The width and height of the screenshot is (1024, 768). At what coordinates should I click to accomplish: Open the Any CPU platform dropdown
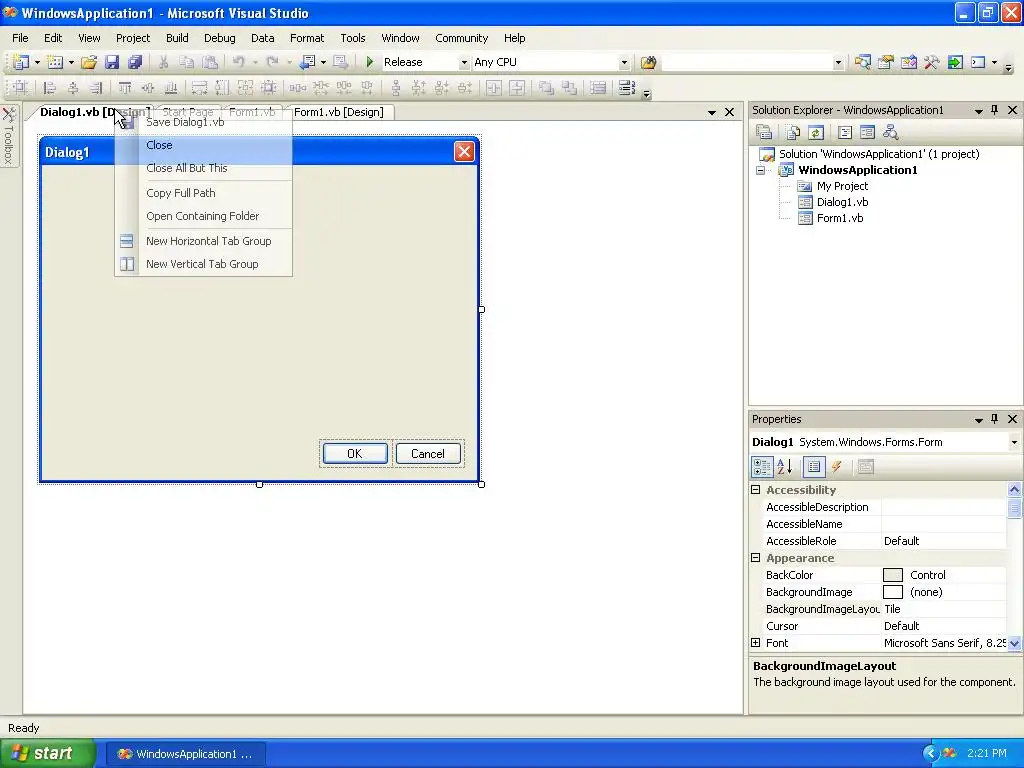coord(624,63)
